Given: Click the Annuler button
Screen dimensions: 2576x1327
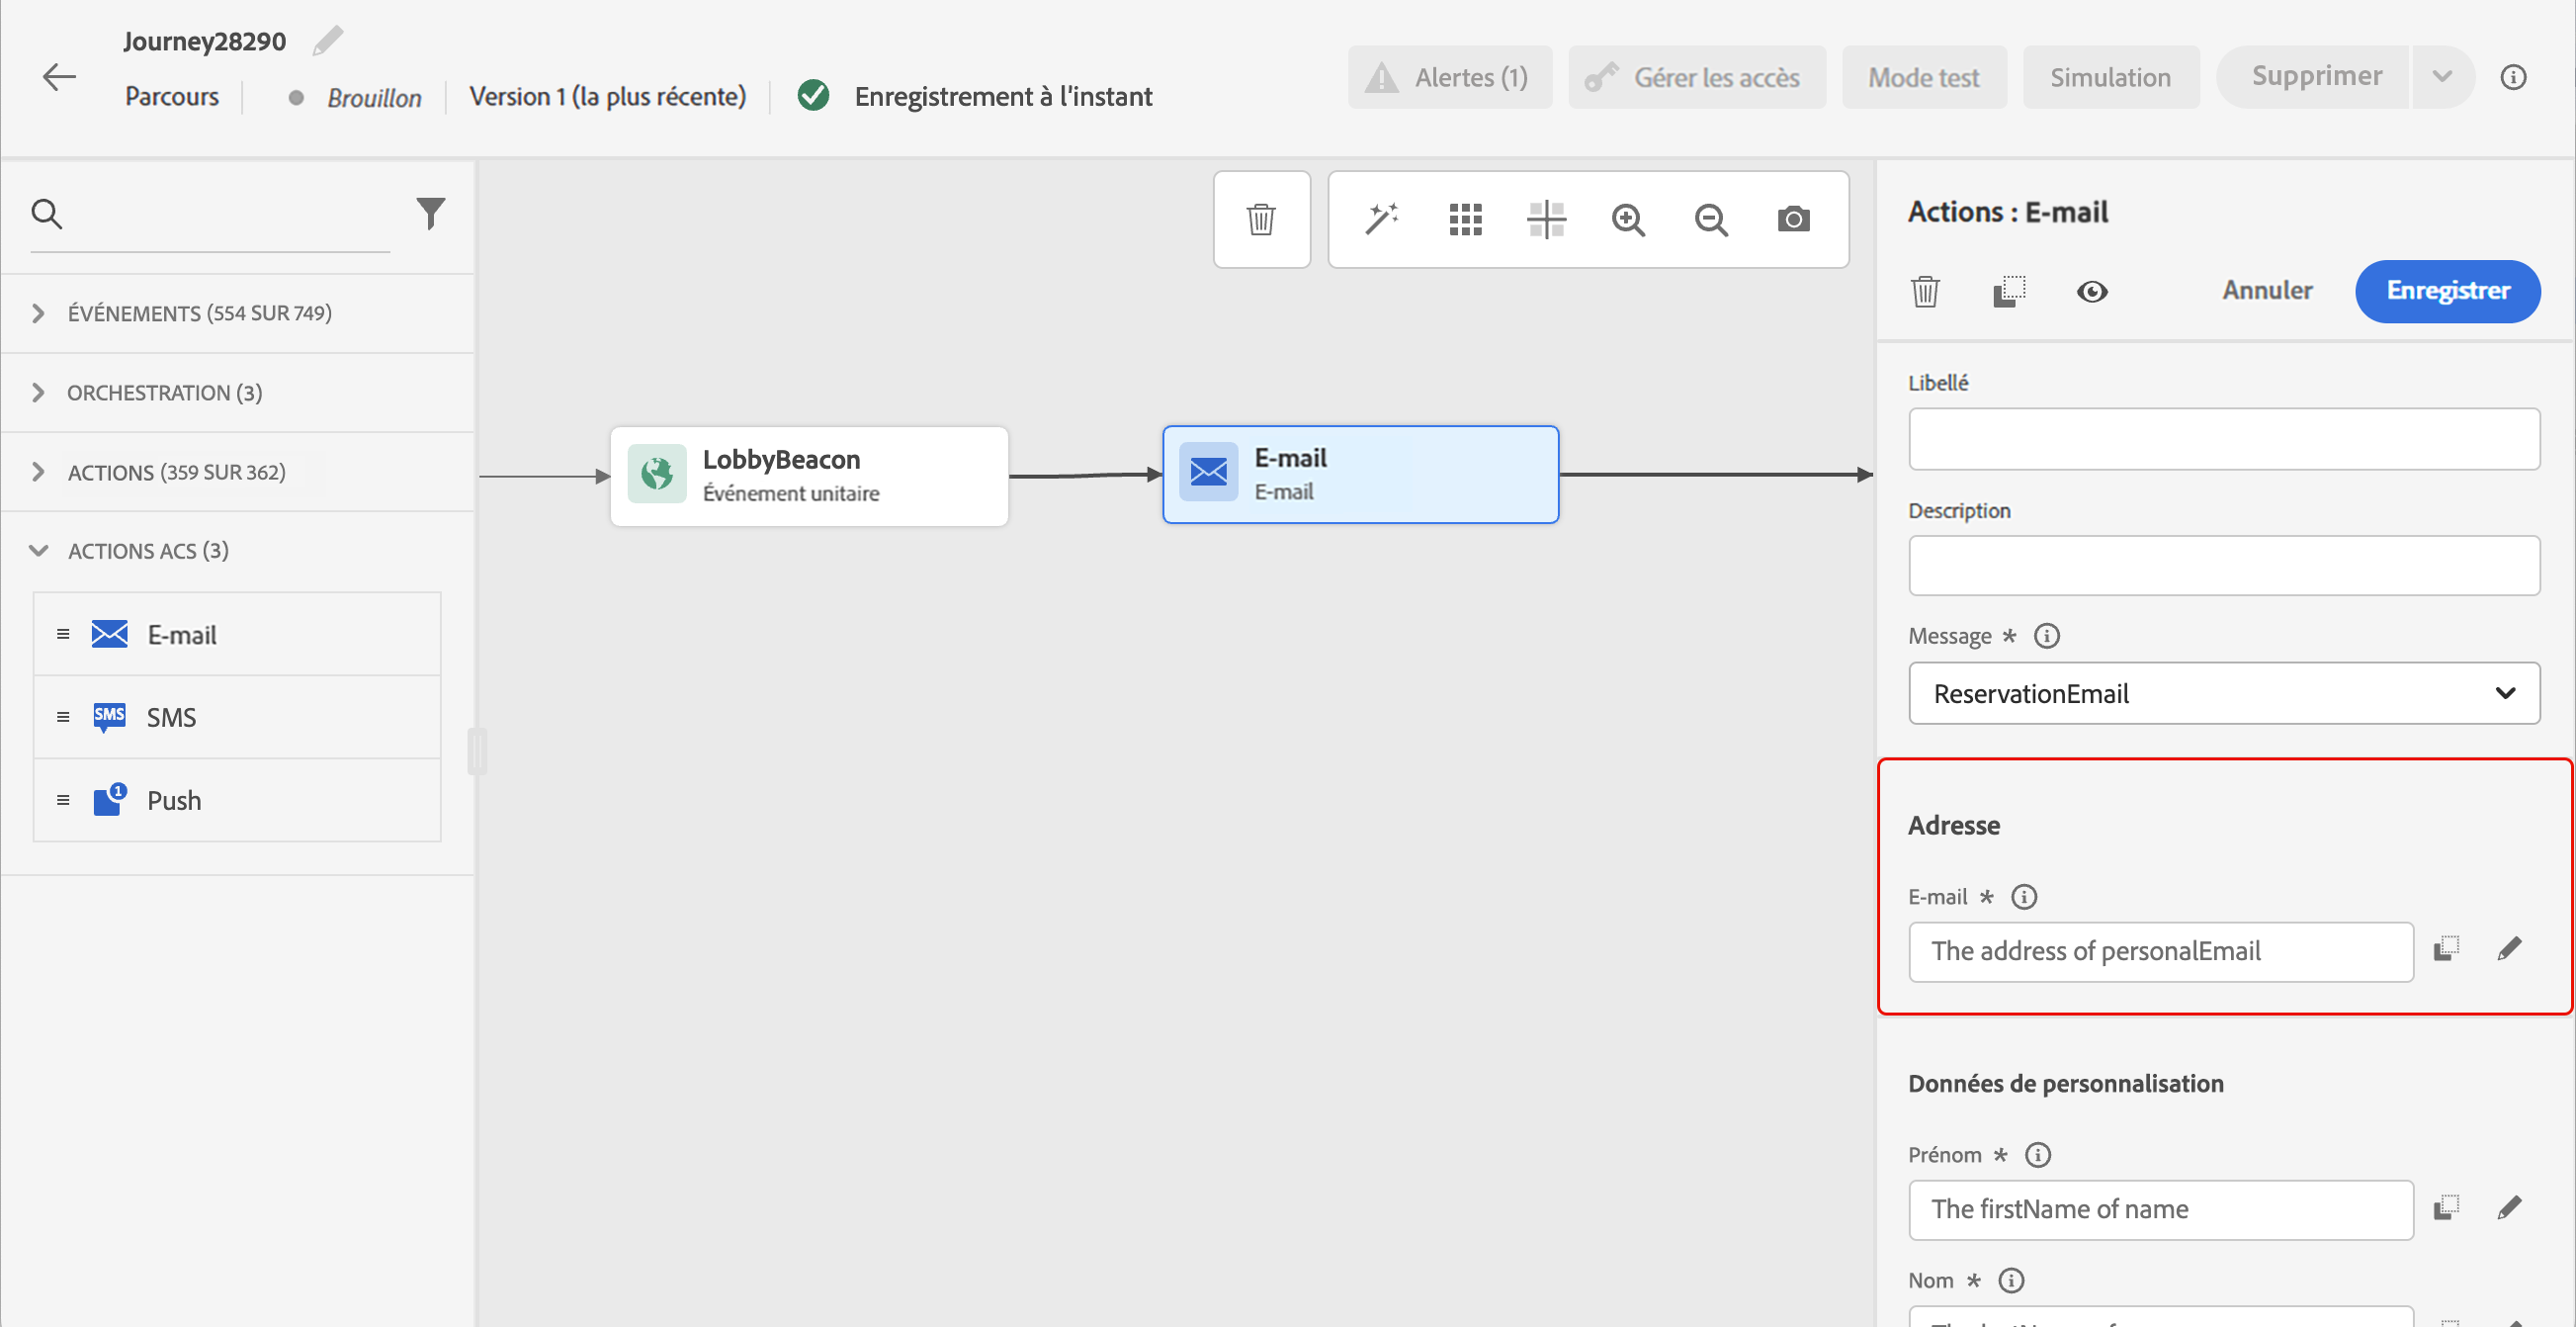Looking at the screenshot, I should coord(2266,291).
